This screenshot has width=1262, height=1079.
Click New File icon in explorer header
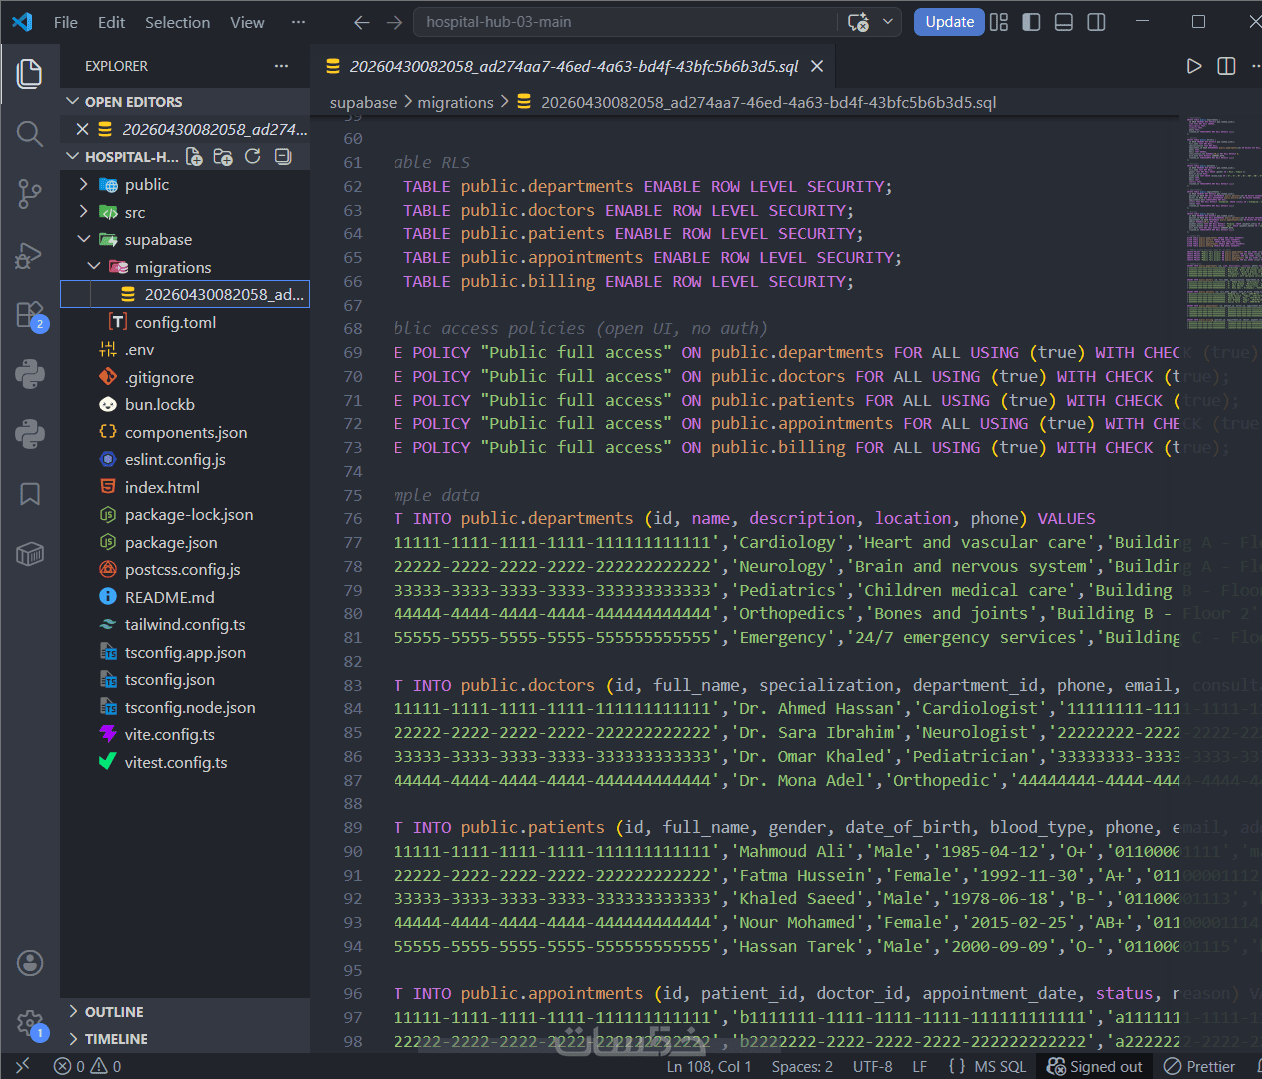pyautogui.click(x=194, y=157)
